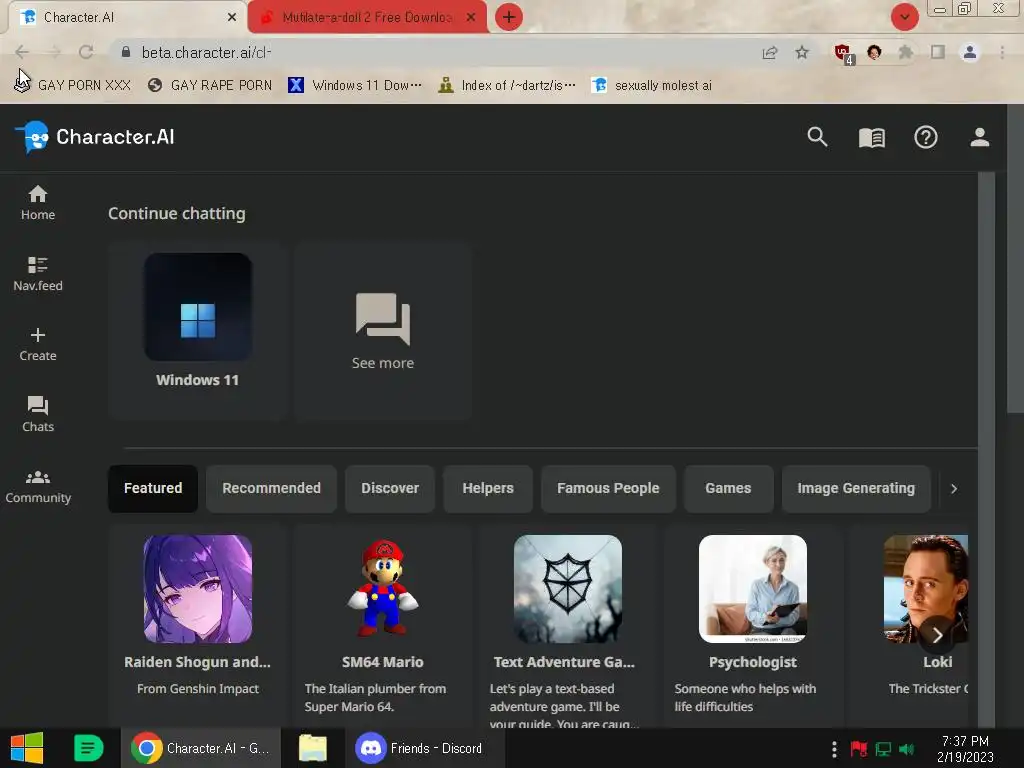Viewport: 1024px width, 768px height.
Task: Click the red flag tray icon
Action: pos(859,748)
